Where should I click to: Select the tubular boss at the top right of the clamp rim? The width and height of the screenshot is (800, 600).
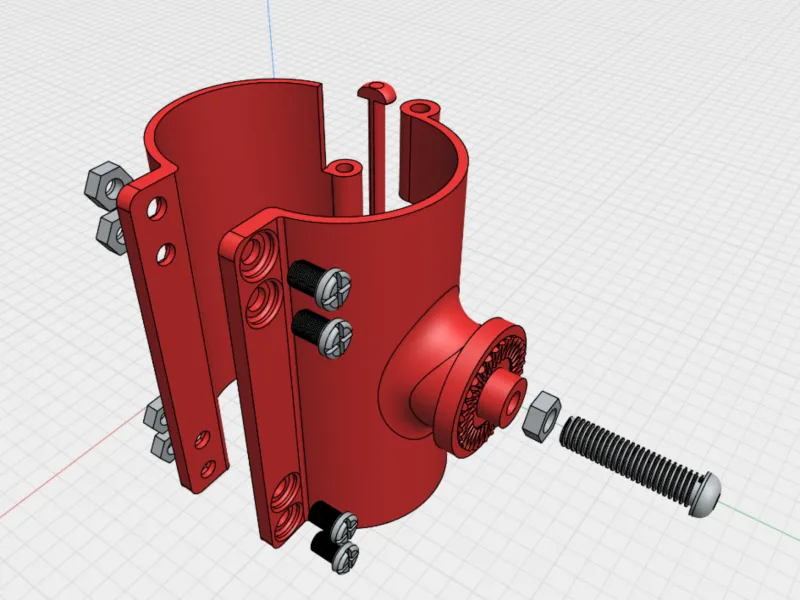tap(420, 109)
